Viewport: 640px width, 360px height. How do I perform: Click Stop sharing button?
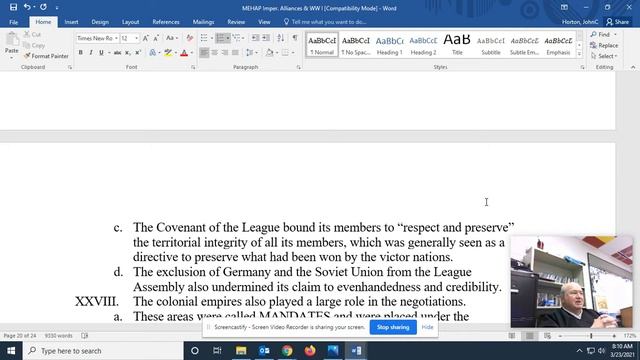(x=393, y=327)
